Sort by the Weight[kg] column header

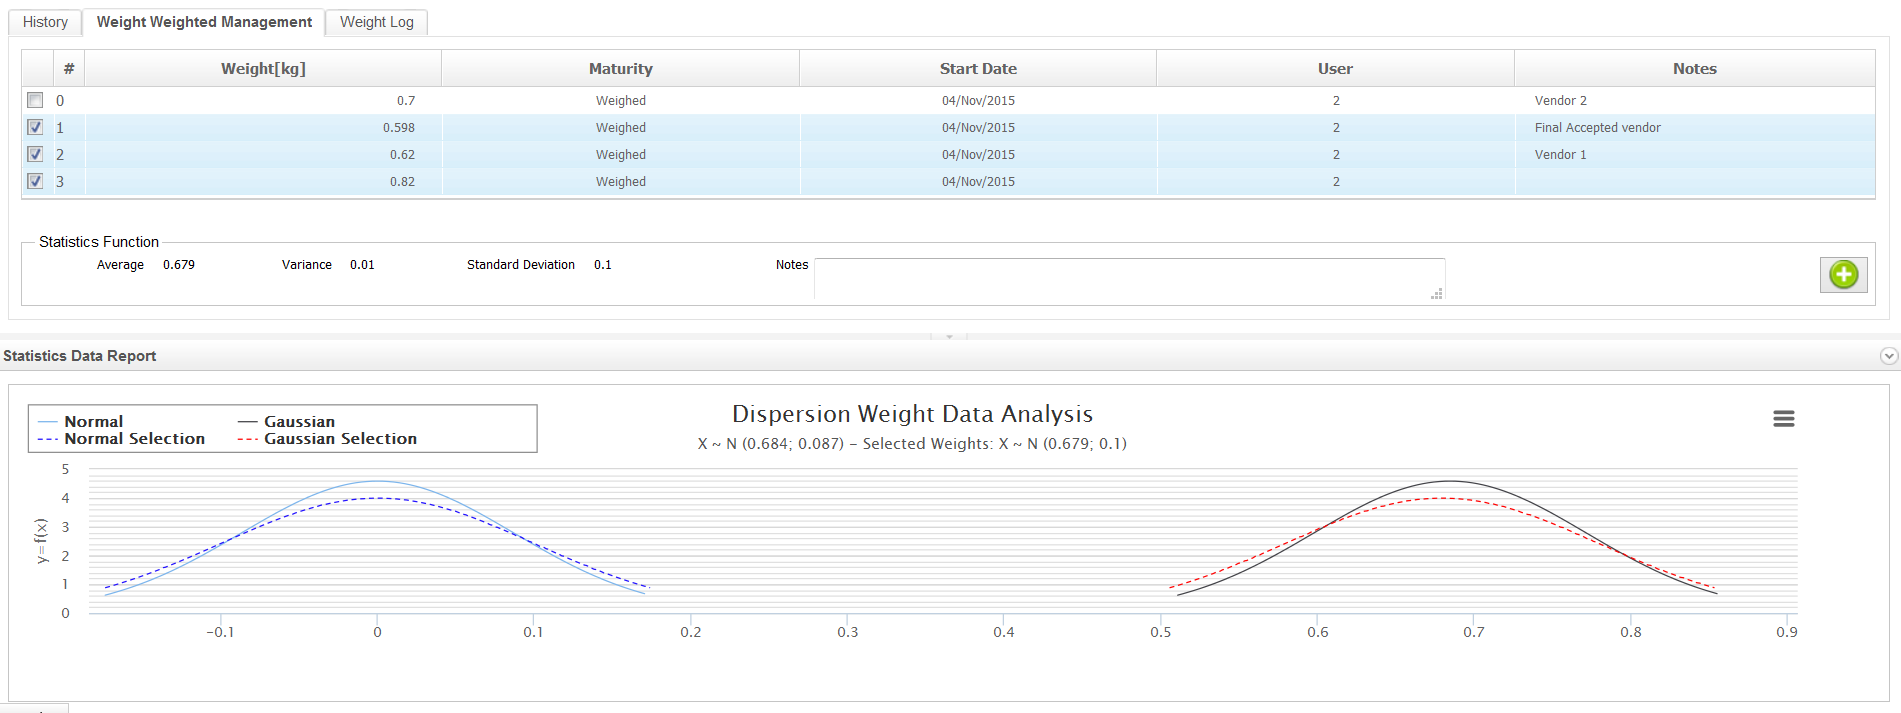(x=263, y=68)
